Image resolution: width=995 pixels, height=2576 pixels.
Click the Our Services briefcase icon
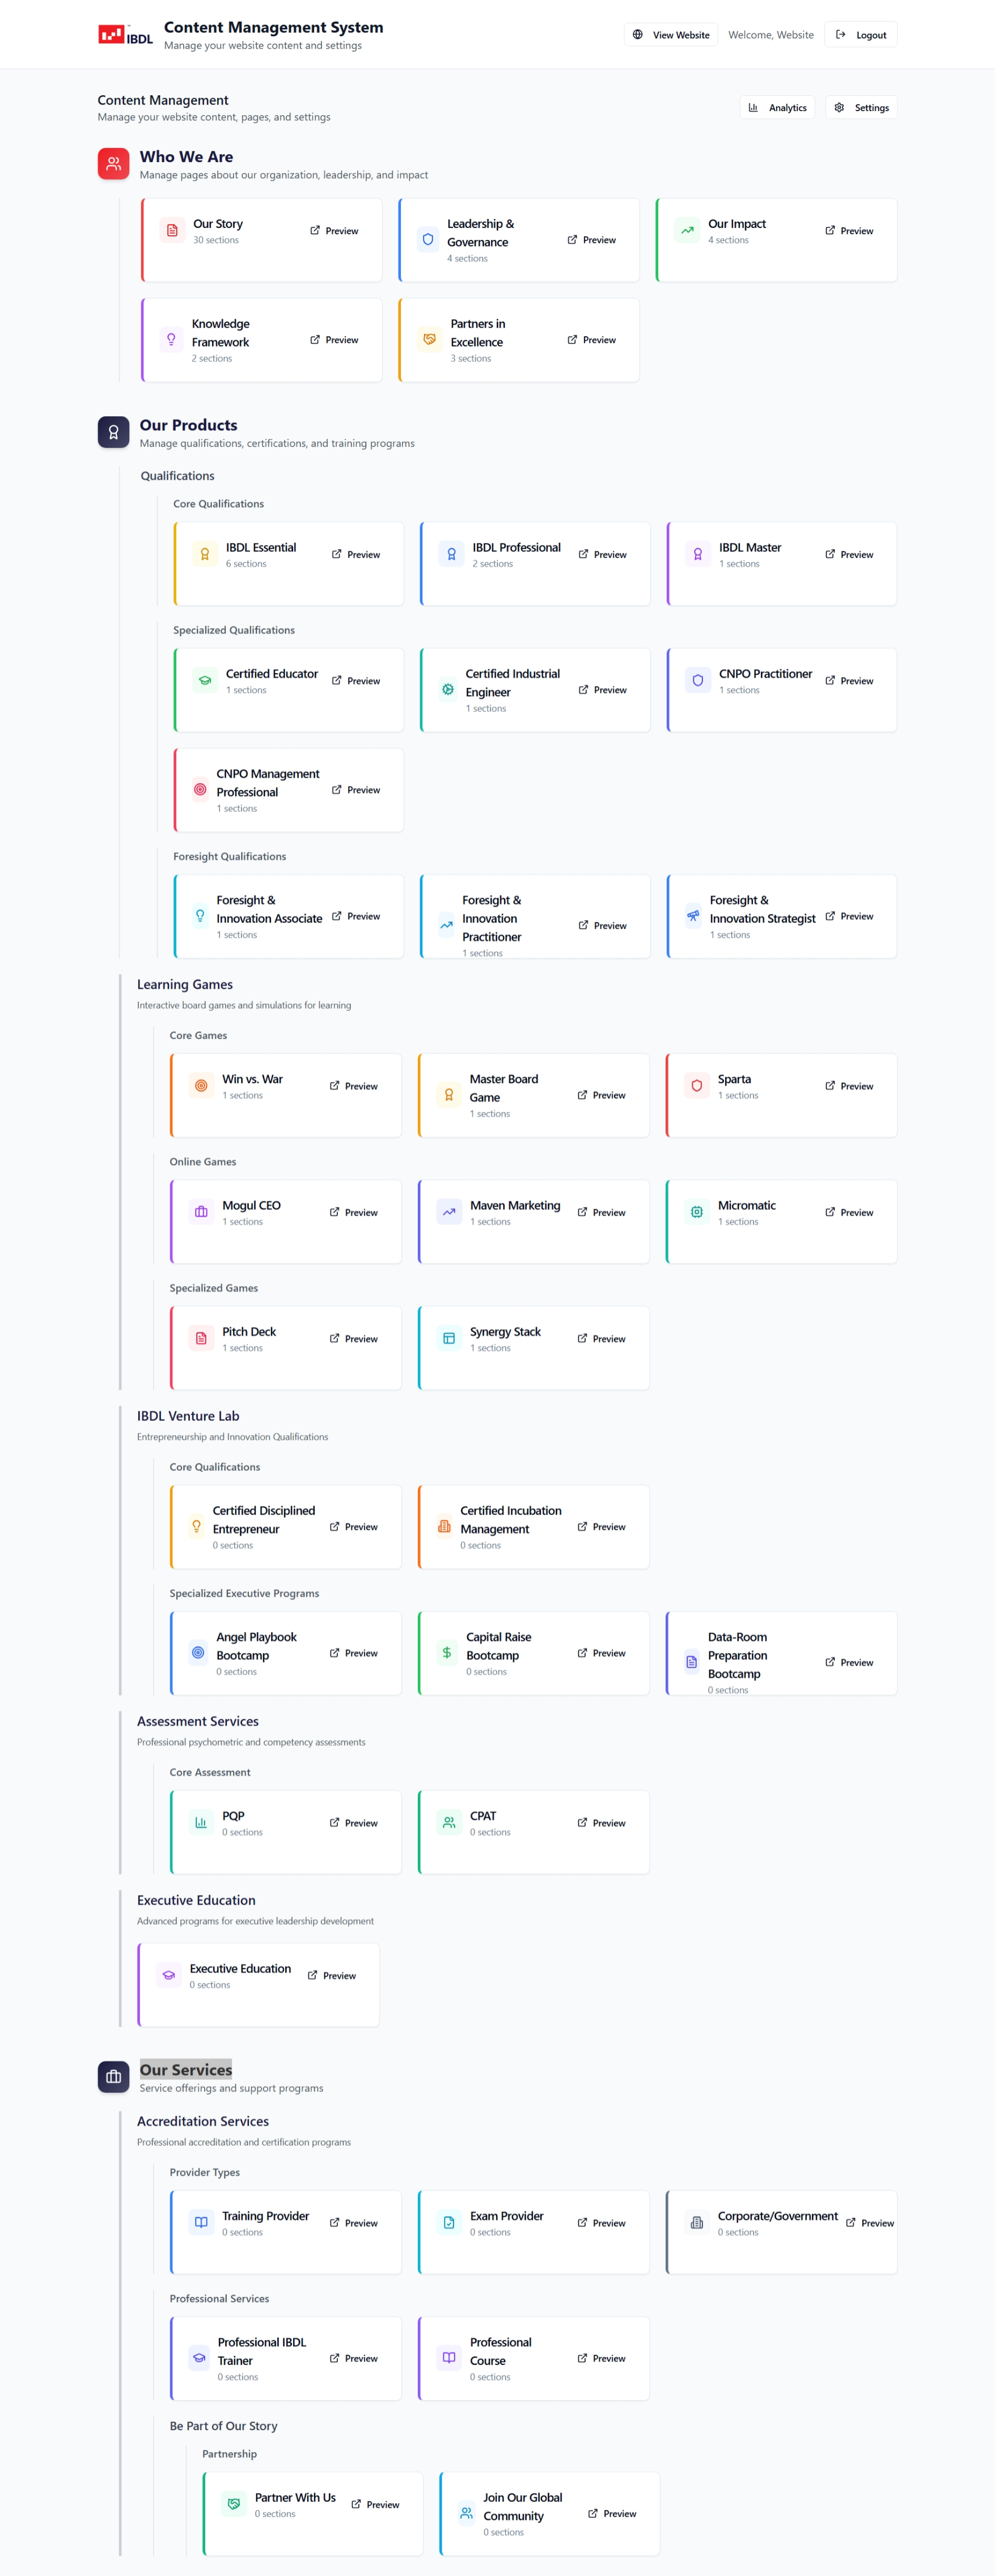(x=113, y=2076)
